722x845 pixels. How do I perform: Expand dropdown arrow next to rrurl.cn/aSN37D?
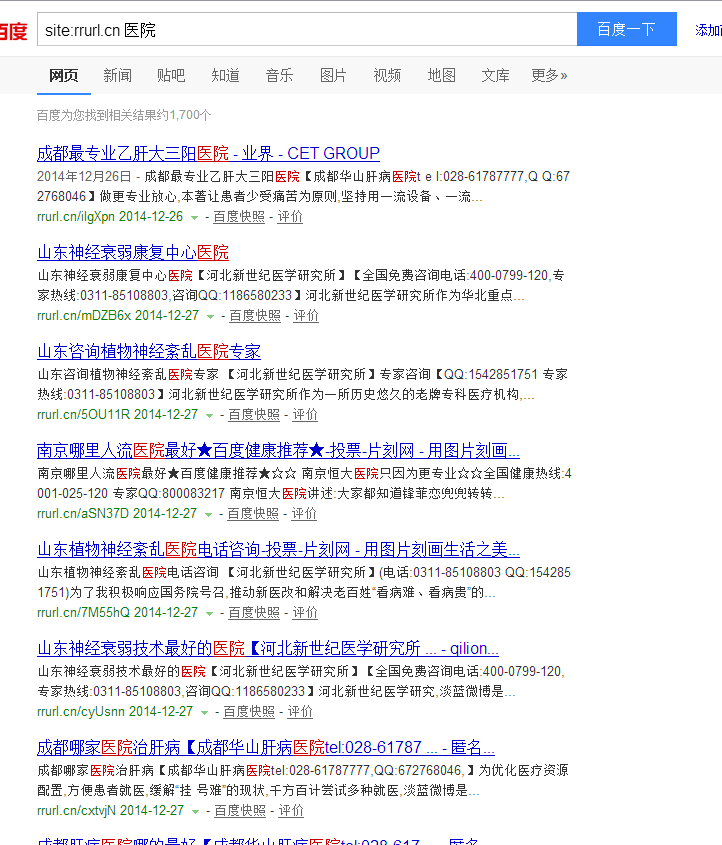point(209,515)
